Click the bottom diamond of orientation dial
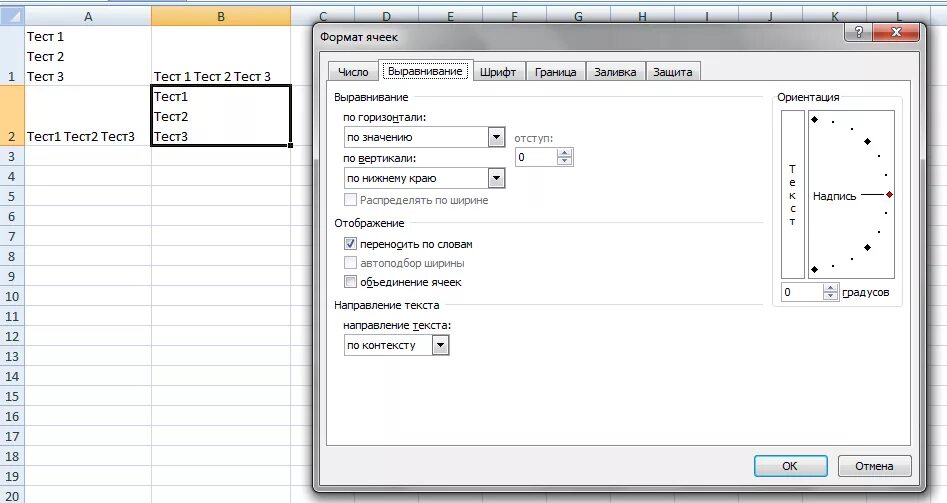The image size is (947, 503). pyautogui.click(x=814, y=269)
